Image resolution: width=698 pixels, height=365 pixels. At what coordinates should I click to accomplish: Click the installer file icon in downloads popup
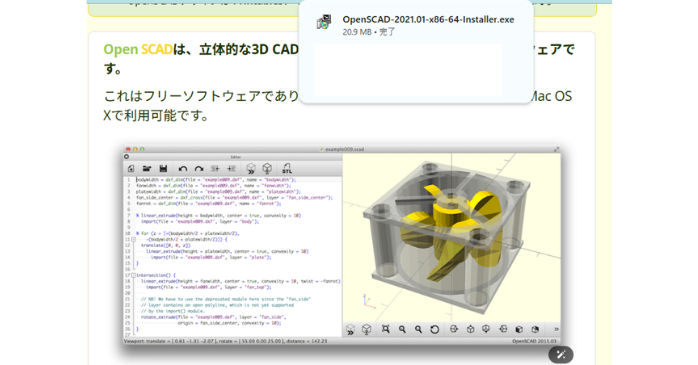324,22
